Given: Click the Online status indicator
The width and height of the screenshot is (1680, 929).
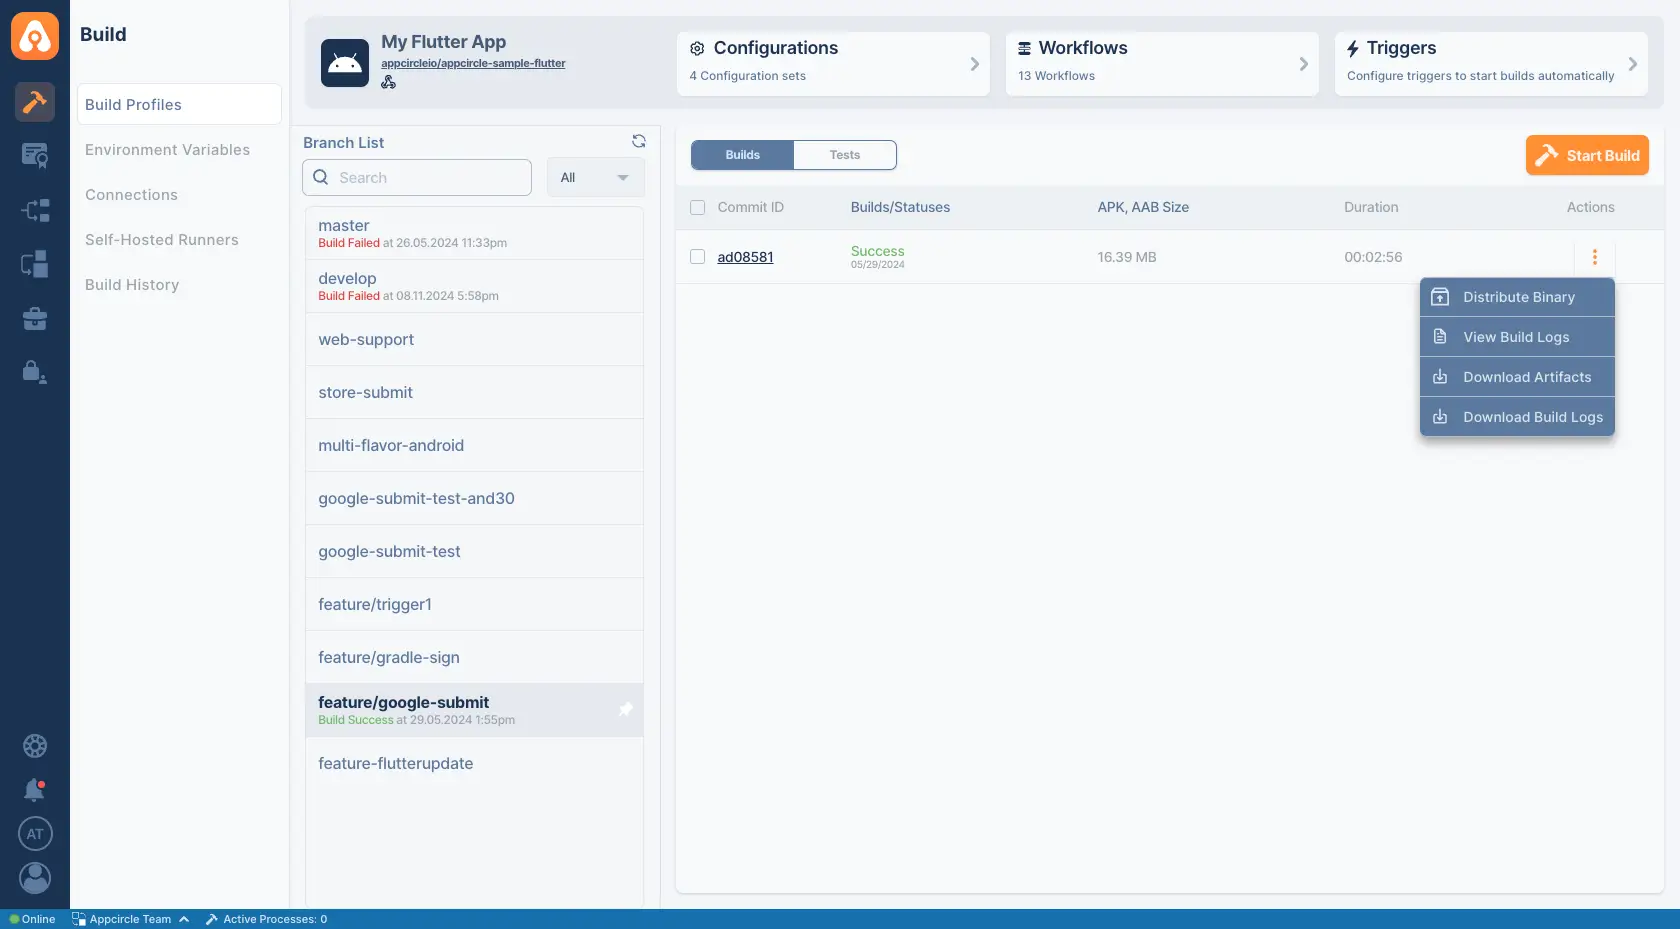Looking at the screenshot, I should (32, 919).
